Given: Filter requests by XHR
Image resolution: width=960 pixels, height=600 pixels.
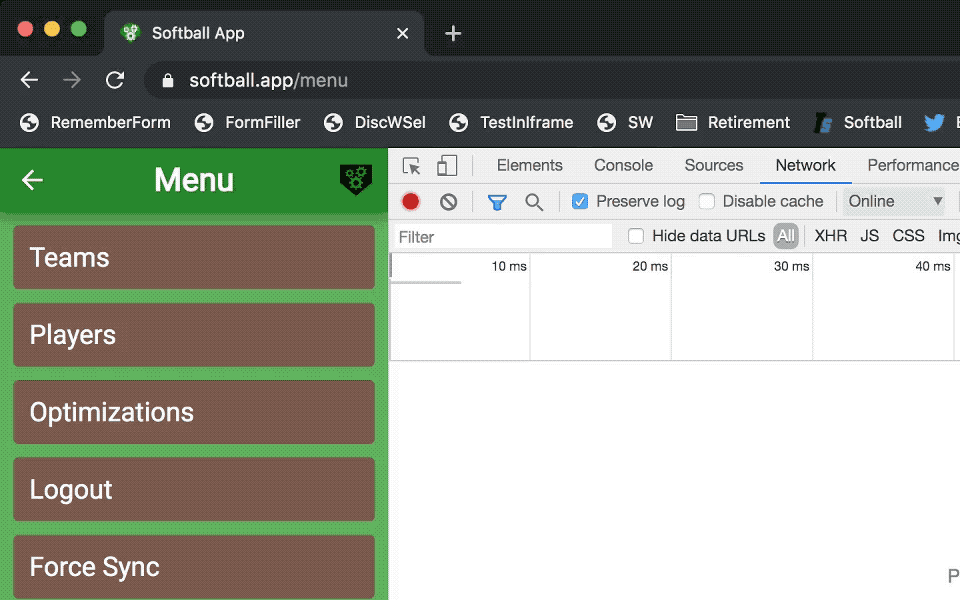Looking at the screenshot, I should (x=831, y=236).
